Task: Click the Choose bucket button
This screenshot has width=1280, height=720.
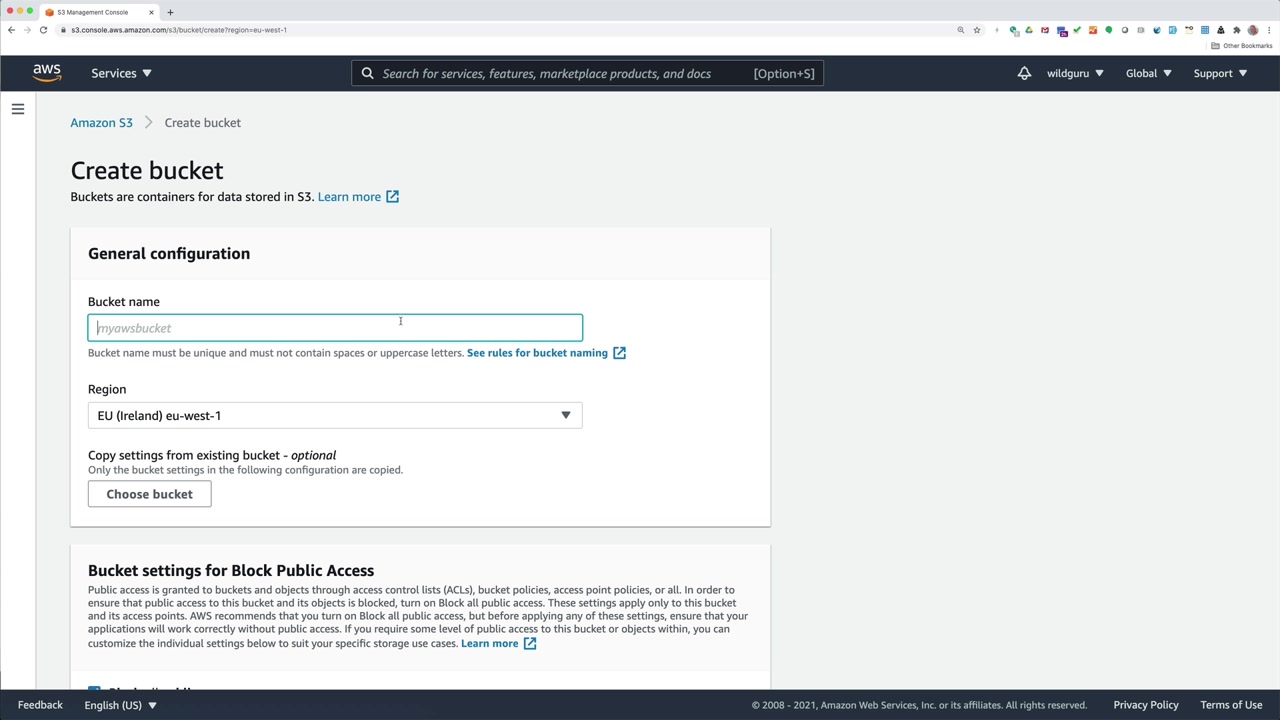Action: (149, 494)
